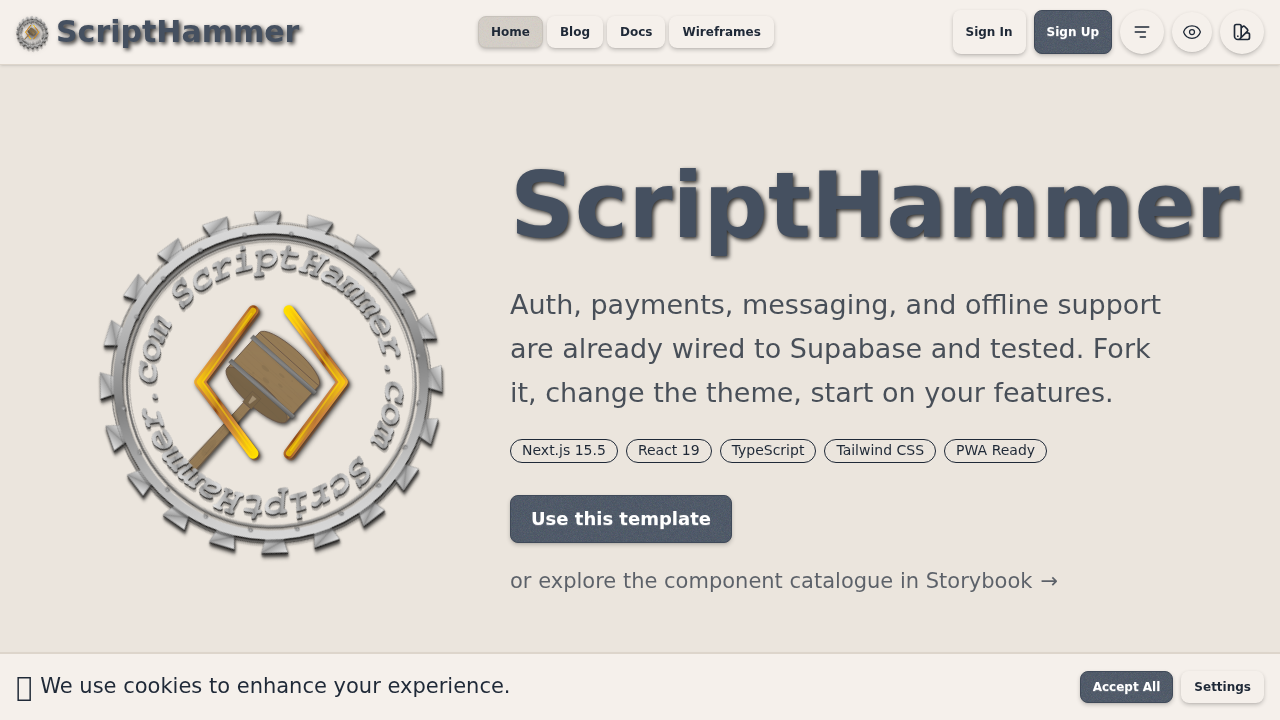Click the font settings icon with three lines
This screenshot has width=1280, height=720.
click(1141, 32)
